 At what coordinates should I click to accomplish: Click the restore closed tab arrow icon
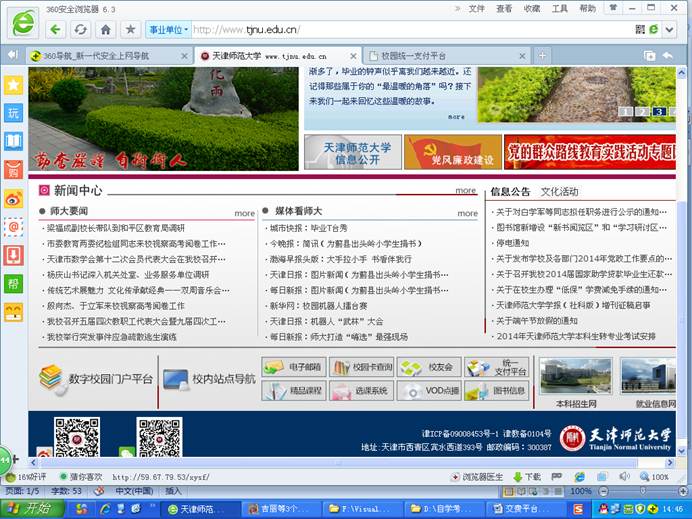point(668,56)
